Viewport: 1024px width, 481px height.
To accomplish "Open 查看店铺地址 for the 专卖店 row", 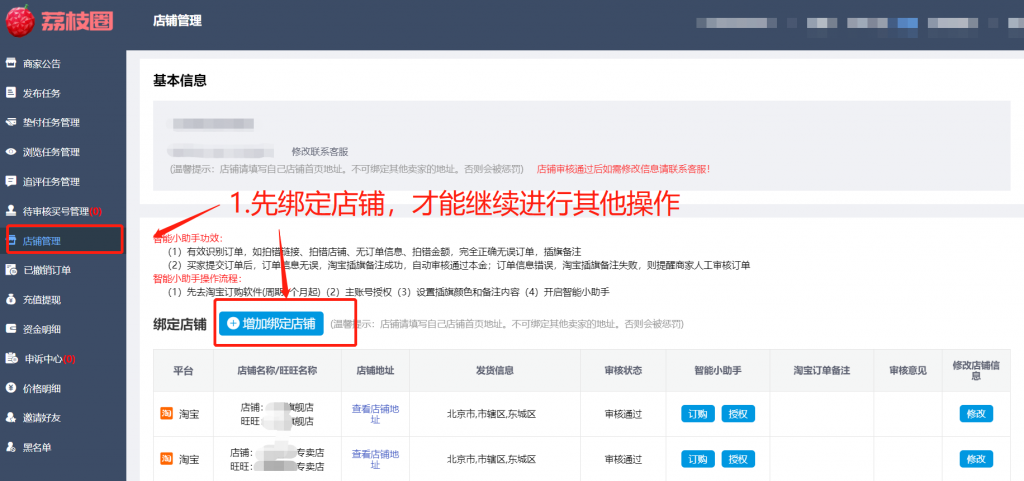I will click(x=376, y=459).
